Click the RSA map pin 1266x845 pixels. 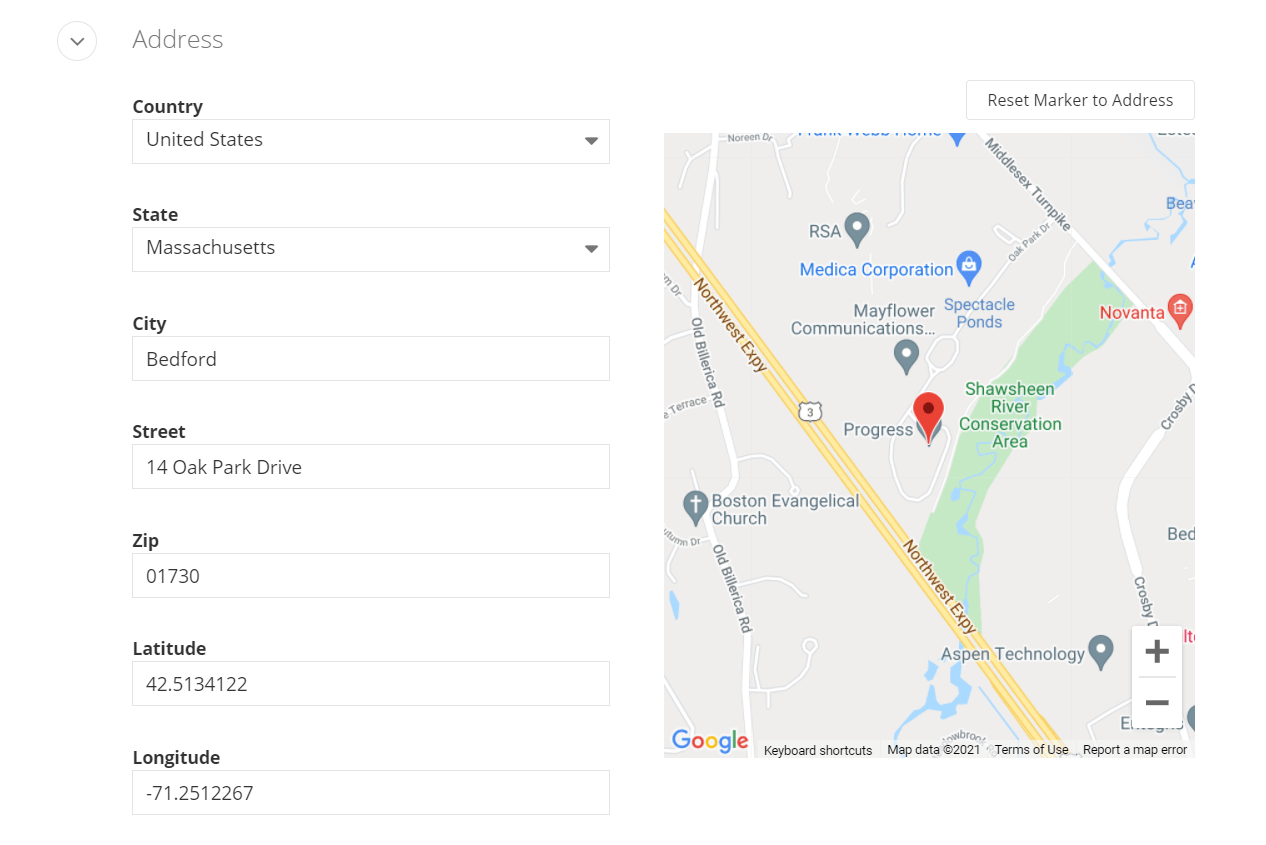click(856, 230)
